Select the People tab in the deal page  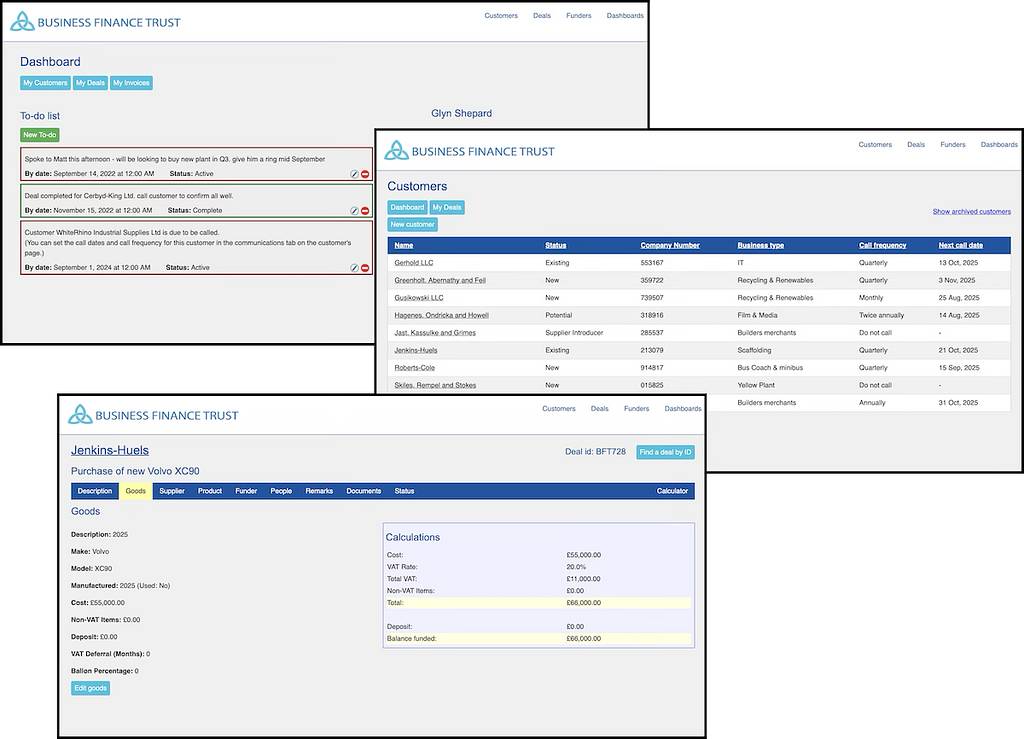click(281, 491)
